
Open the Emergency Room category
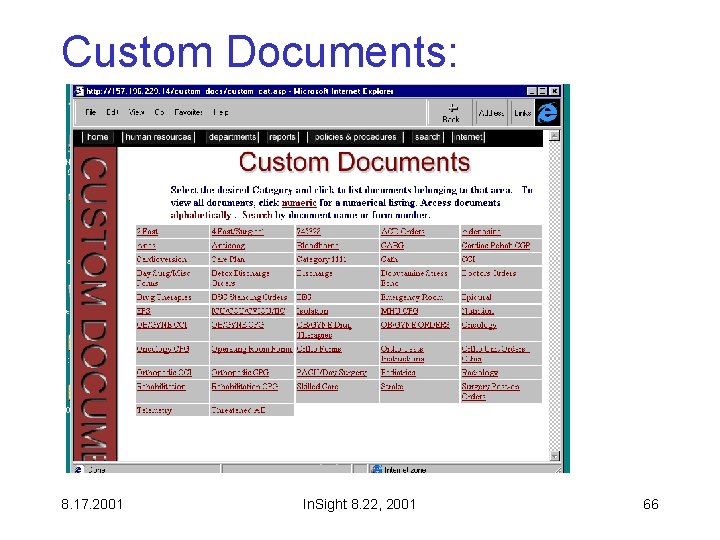click(x=412, y=297)
